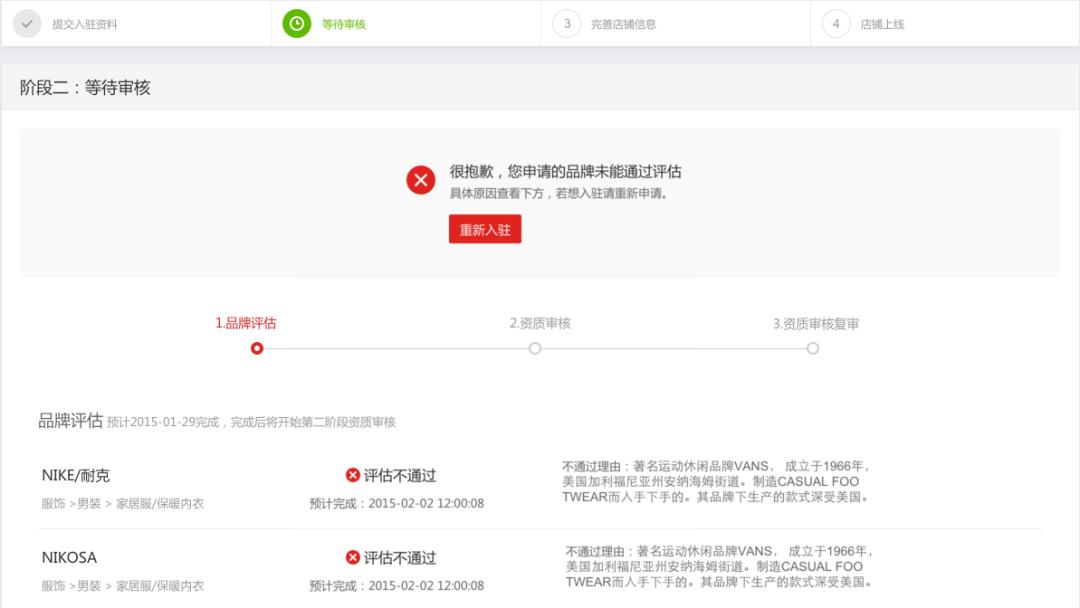Viewport: 1080px width, 608px height.
Task: Select the 3.资质审核复审 progress dot
Action: click(813, 349)
